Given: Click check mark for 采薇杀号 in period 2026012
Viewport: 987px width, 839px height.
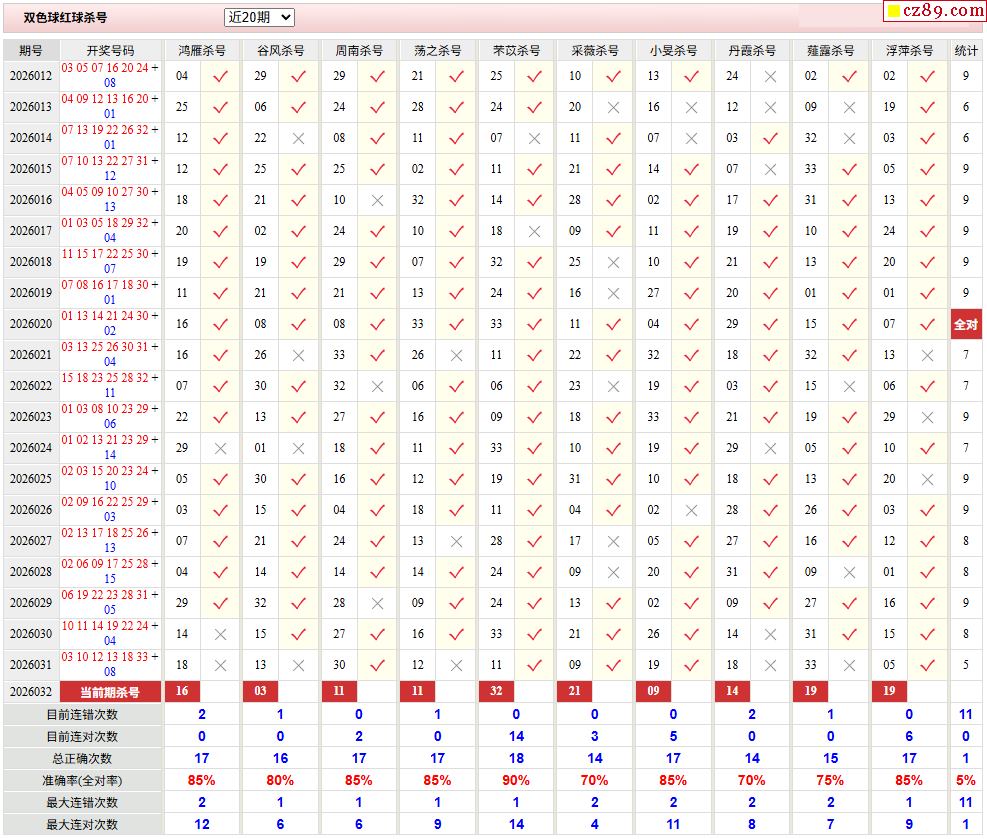Looking at the screenshot, I should (x=613, y=76).
